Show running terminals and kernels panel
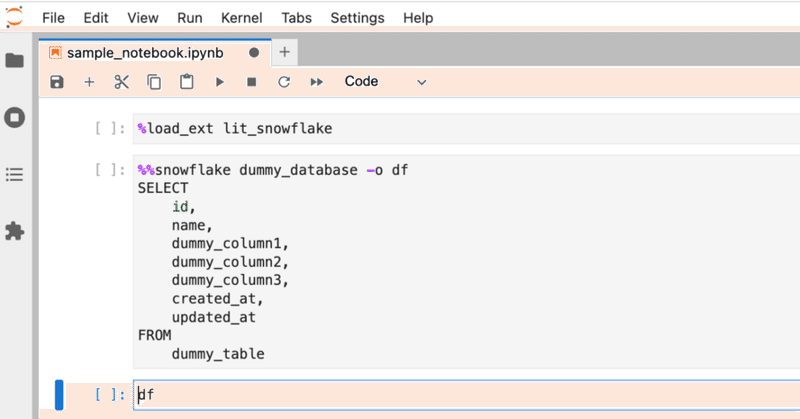 click(x=15, y=117)
